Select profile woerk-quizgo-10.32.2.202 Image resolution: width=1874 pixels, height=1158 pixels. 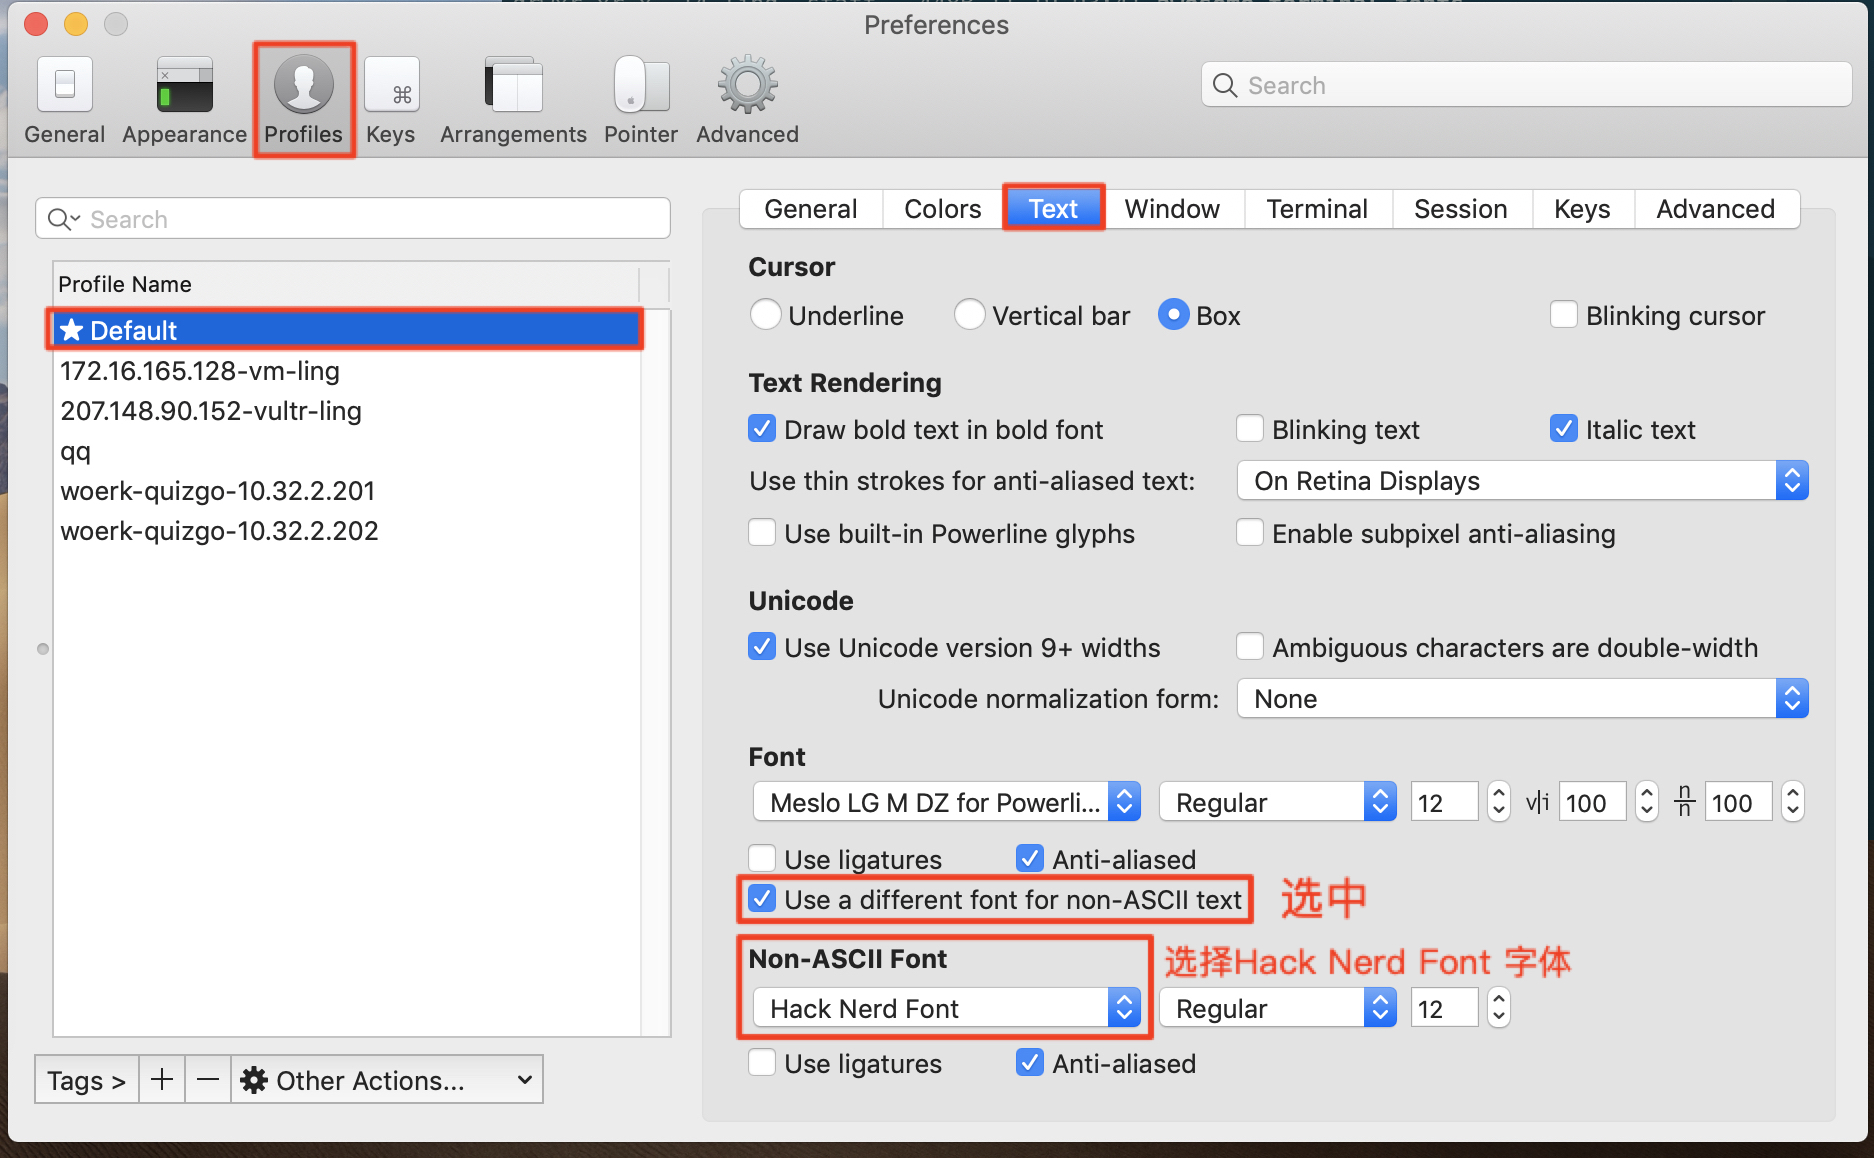tap(346, 531)
